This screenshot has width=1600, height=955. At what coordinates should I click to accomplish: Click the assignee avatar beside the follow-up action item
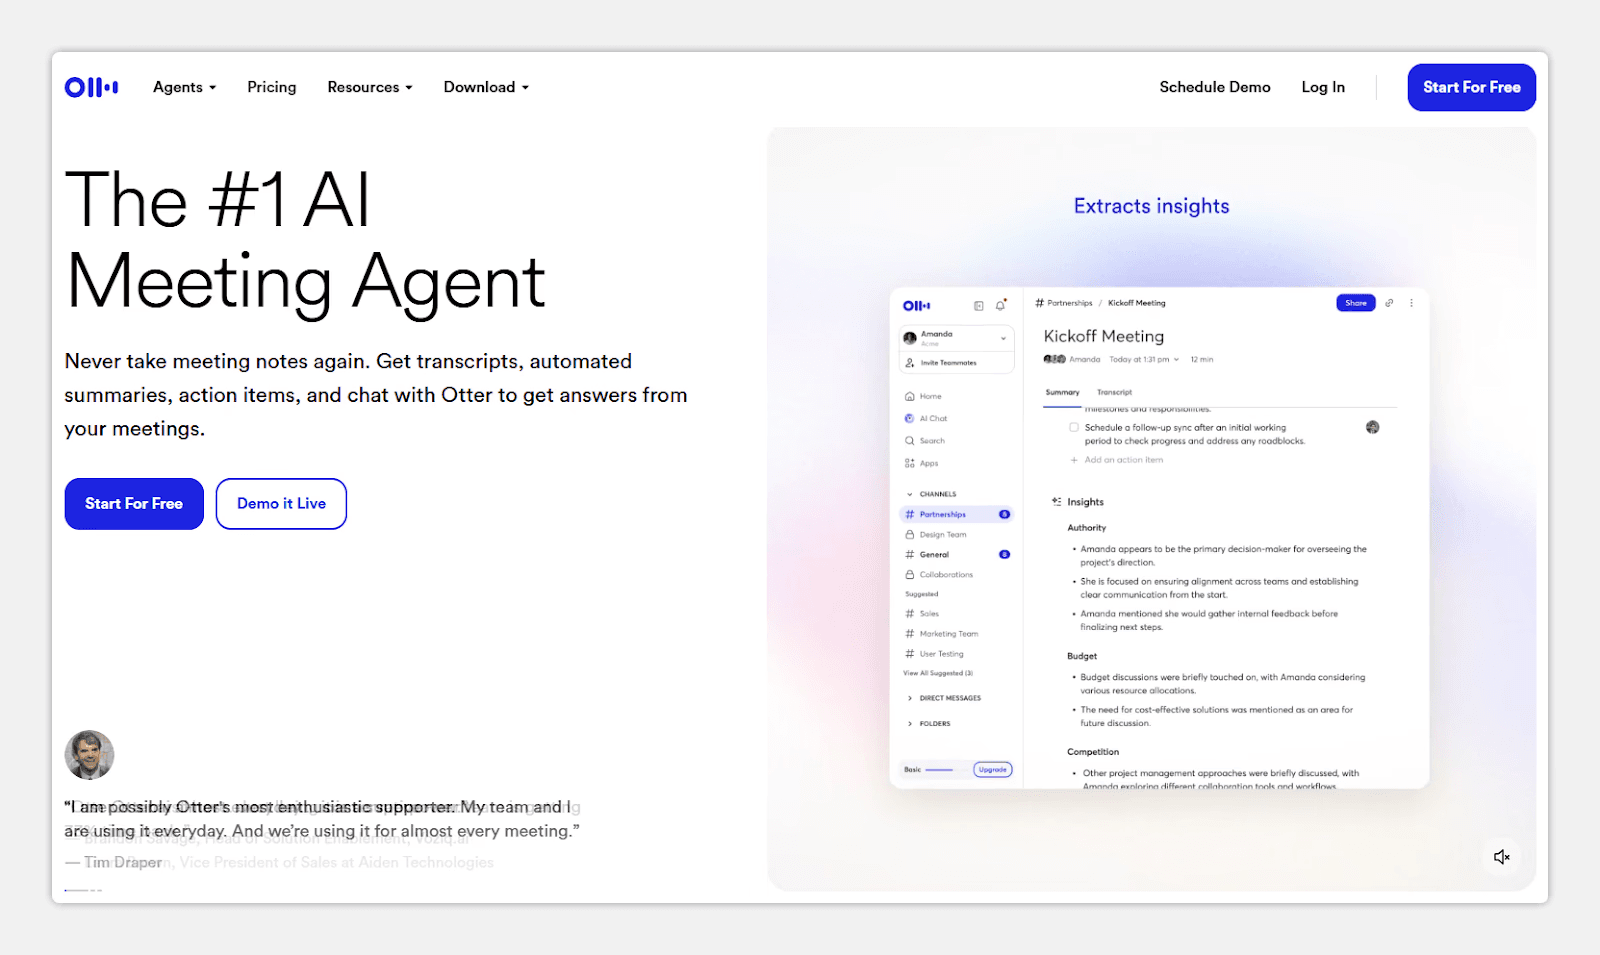click(x=1372, y=427)
